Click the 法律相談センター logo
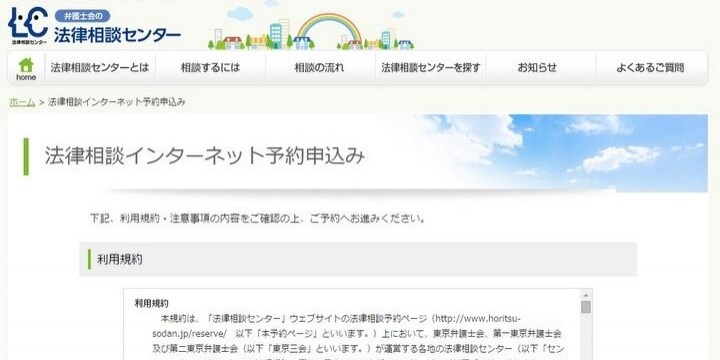The image size is (720, 360). click(94, 26)
